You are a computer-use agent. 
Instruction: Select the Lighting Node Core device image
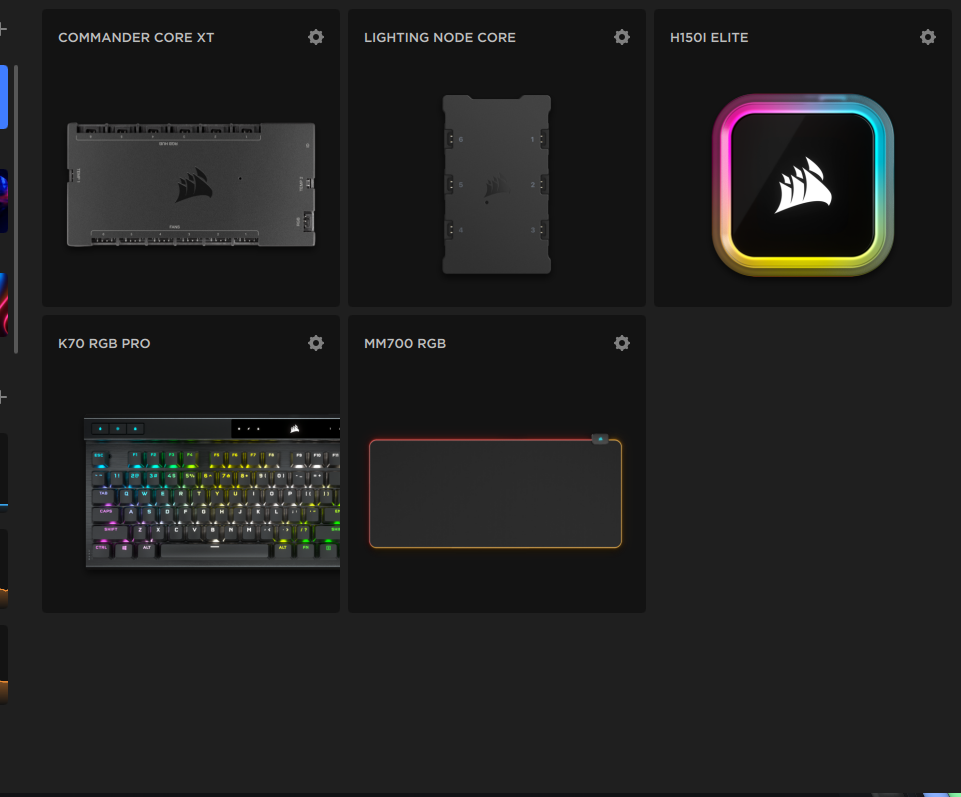pos(497,185)
